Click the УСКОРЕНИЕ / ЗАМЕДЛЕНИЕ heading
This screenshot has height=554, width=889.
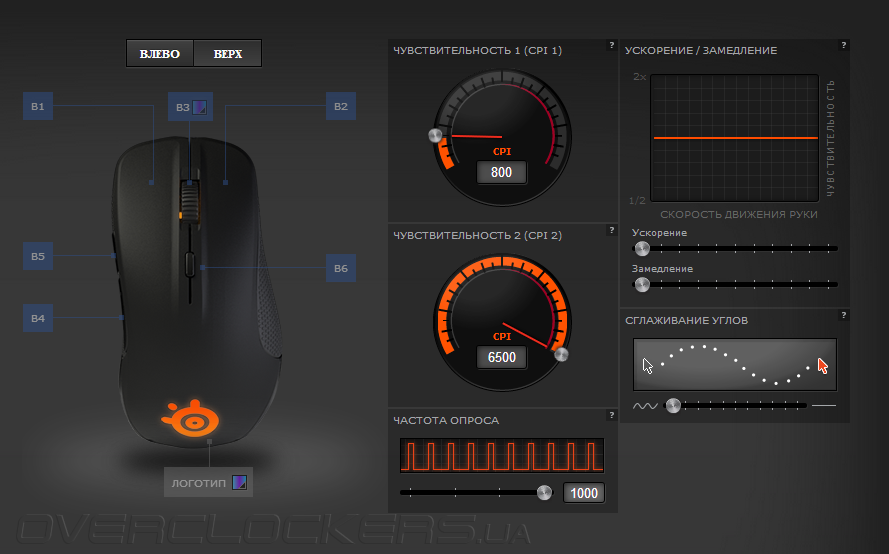(701, 50)
